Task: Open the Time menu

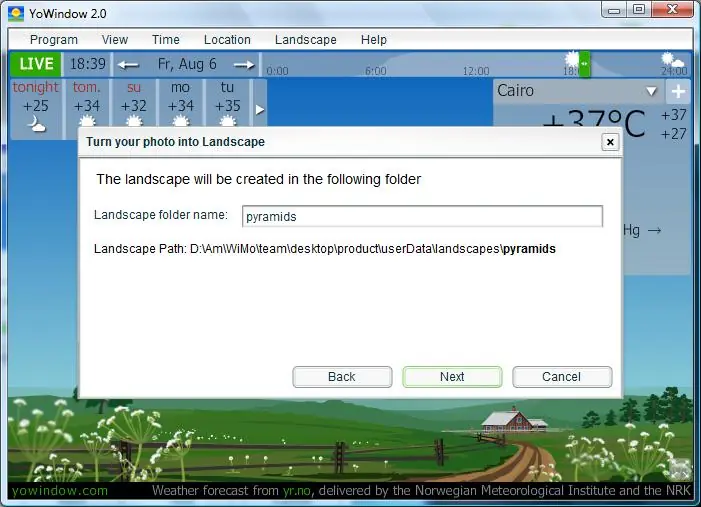Action: (165, 40)
